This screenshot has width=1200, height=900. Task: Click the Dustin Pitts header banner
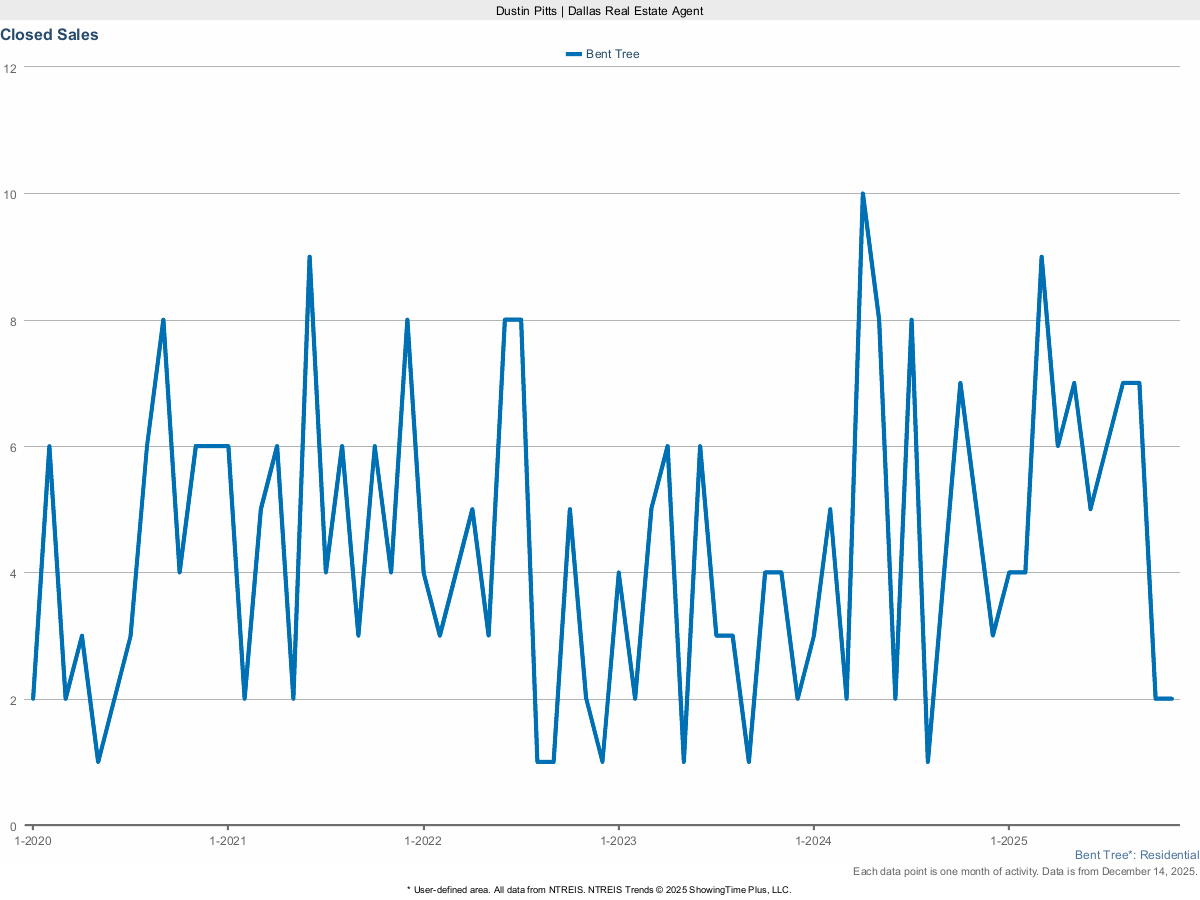599,11
